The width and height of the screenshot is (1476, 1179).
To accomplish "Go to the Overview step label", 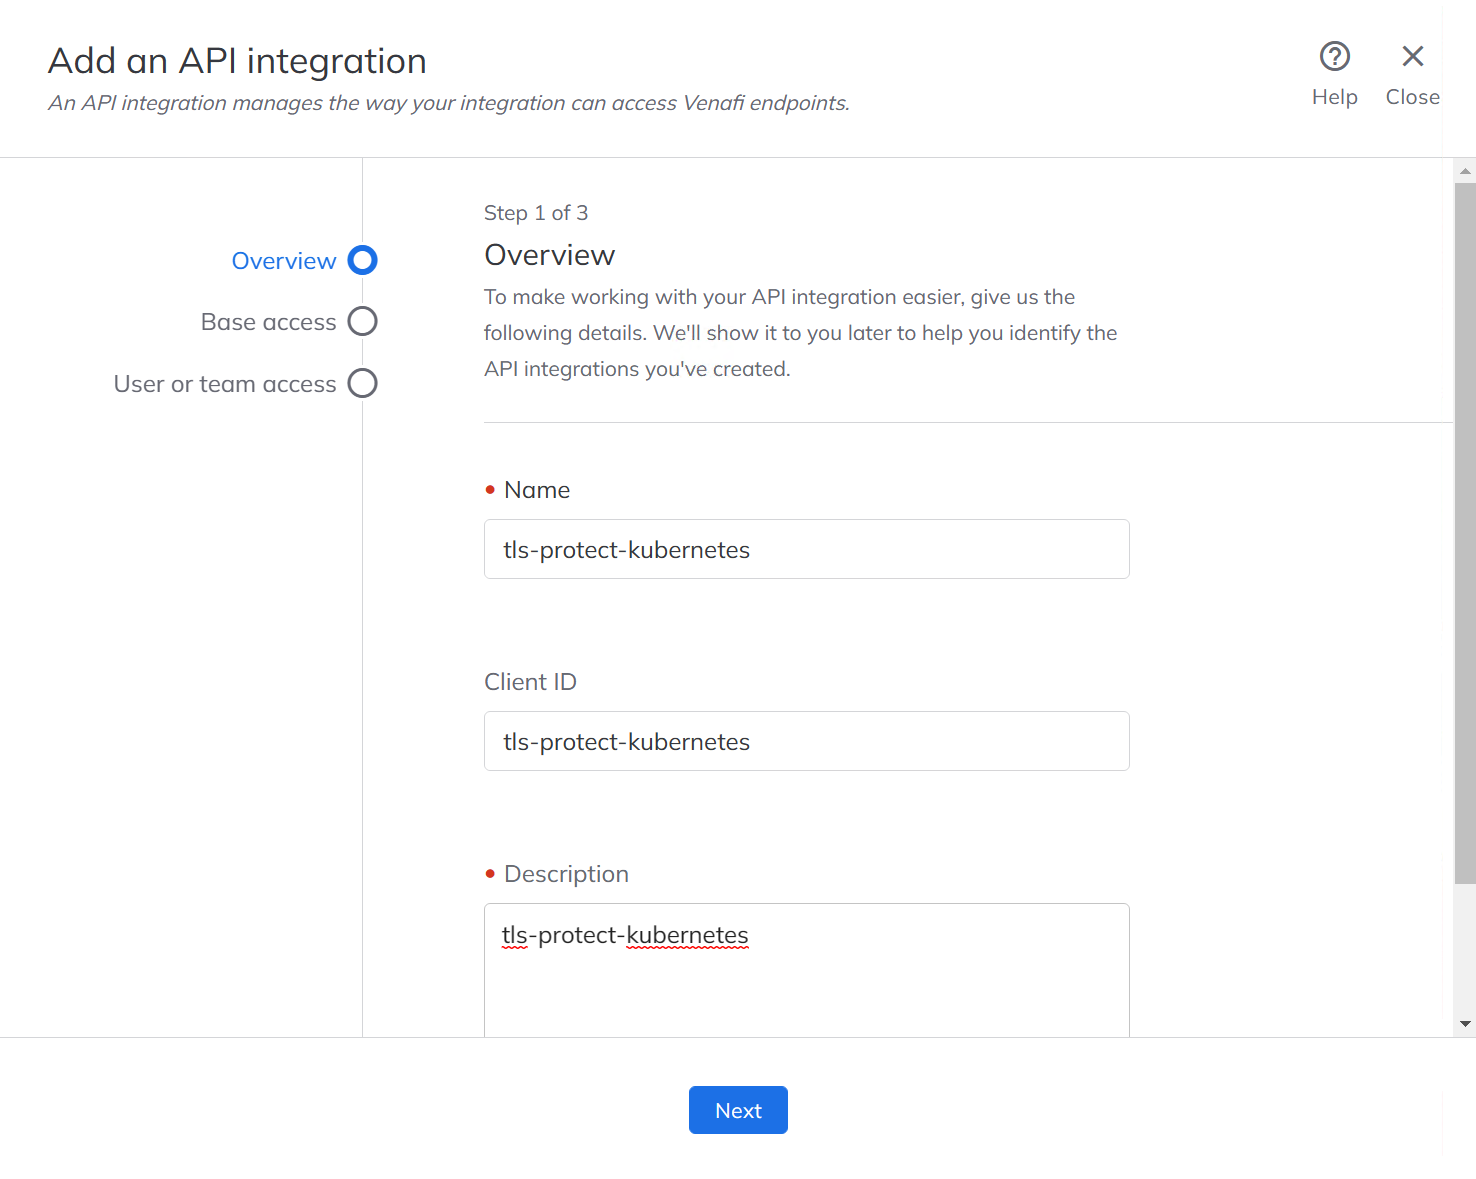I will [284, 261].
